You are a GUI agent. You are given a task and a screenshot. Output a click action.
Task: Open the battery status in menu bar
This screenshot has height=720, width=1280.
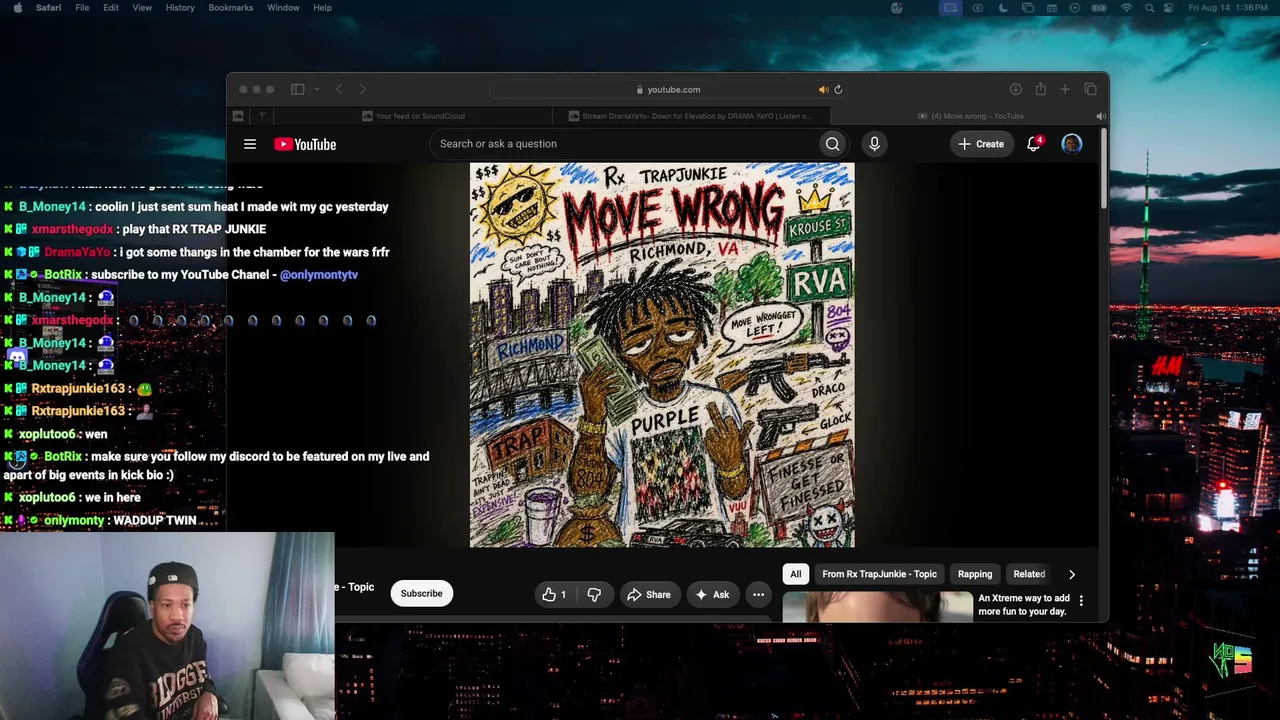pos(1100,8)
